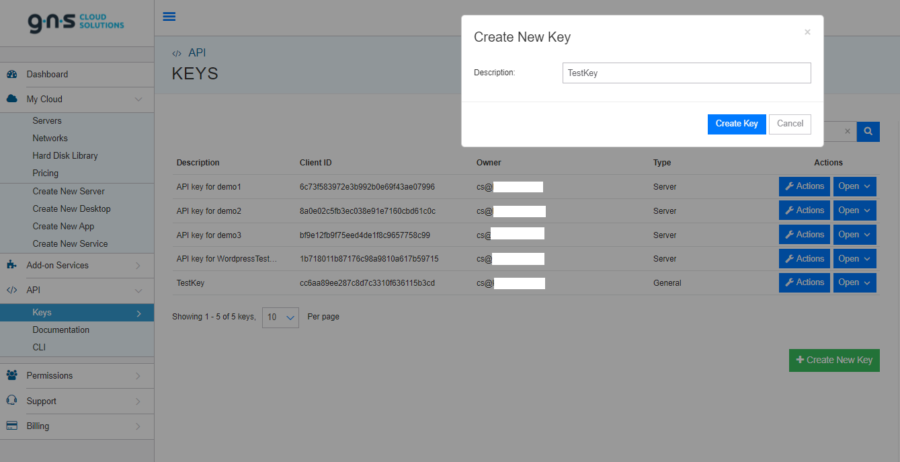900x462 pixels.
Task: Select Create New Service menu item
Action: pos(70,243)
